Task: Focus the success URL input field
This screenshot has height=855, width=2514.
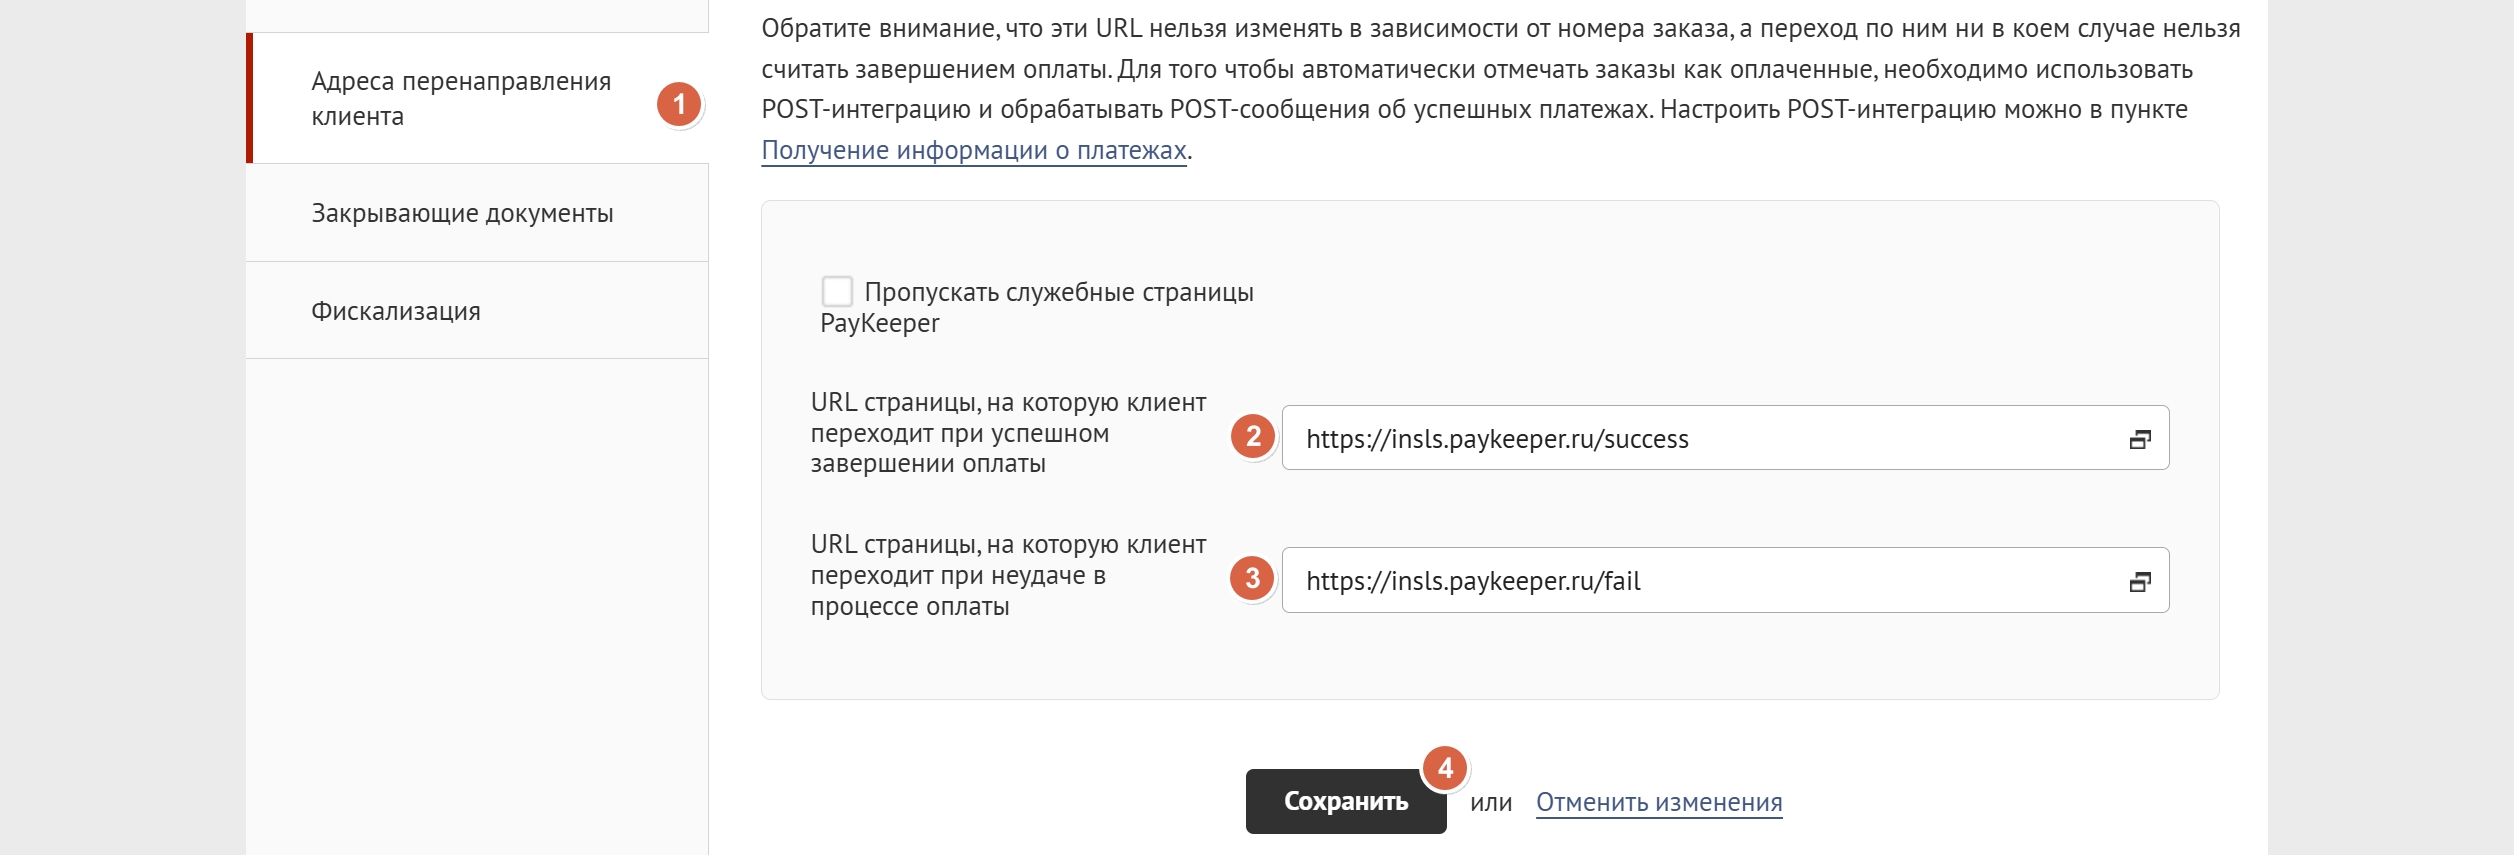Action: 1725,438
